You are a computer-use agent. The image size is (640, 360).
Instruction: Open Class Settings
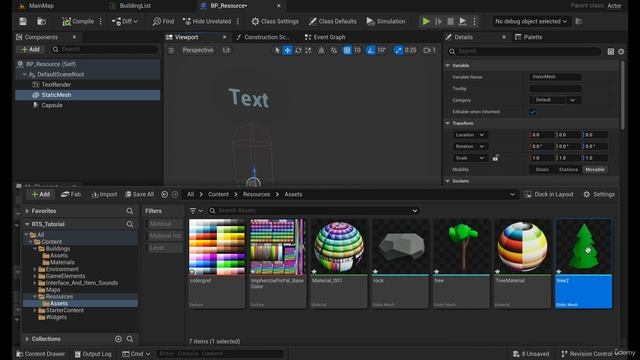tap(275, 21)
